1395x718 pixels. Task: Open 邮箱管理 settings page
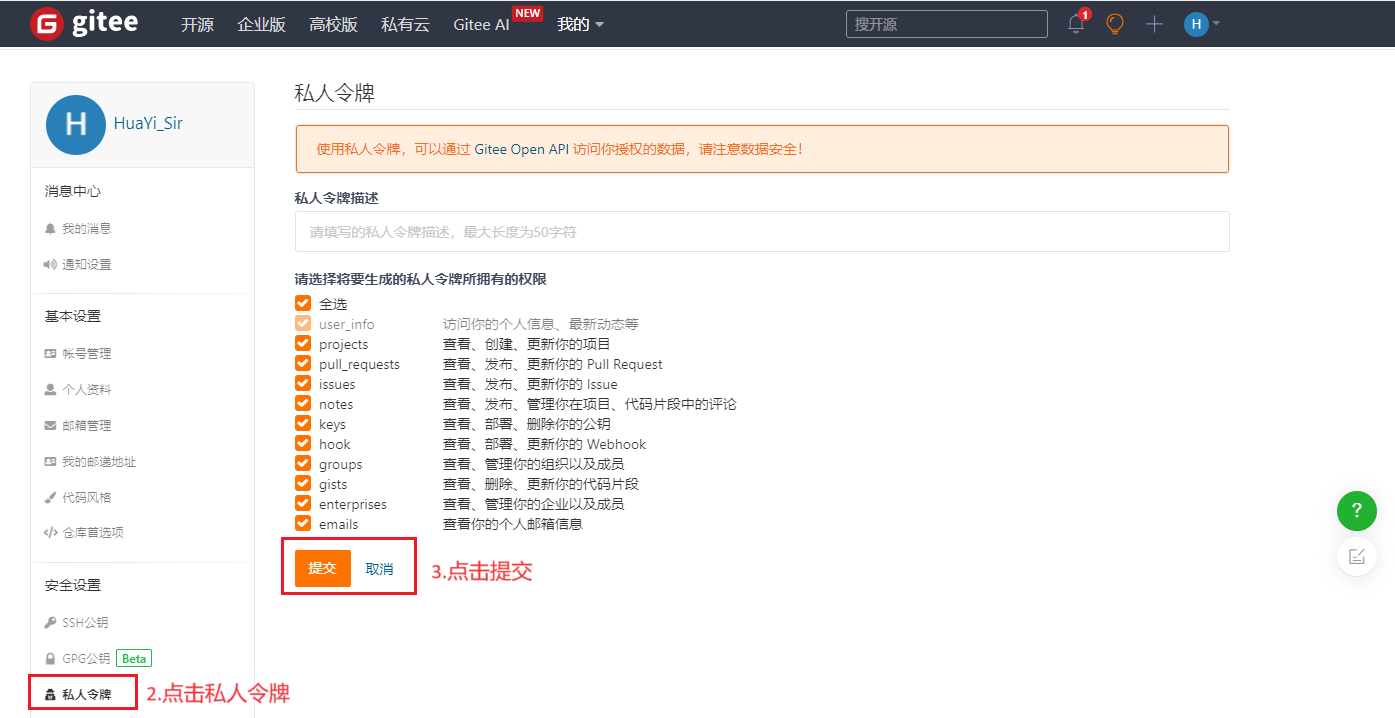87,426
